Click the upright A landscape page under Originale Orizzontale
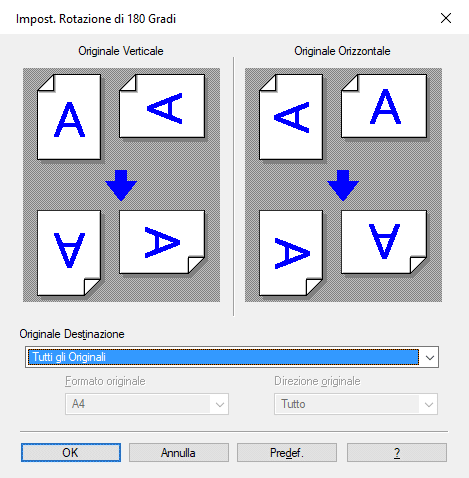The width and height of the screenshot is (469, 478). tap(384, 106)
